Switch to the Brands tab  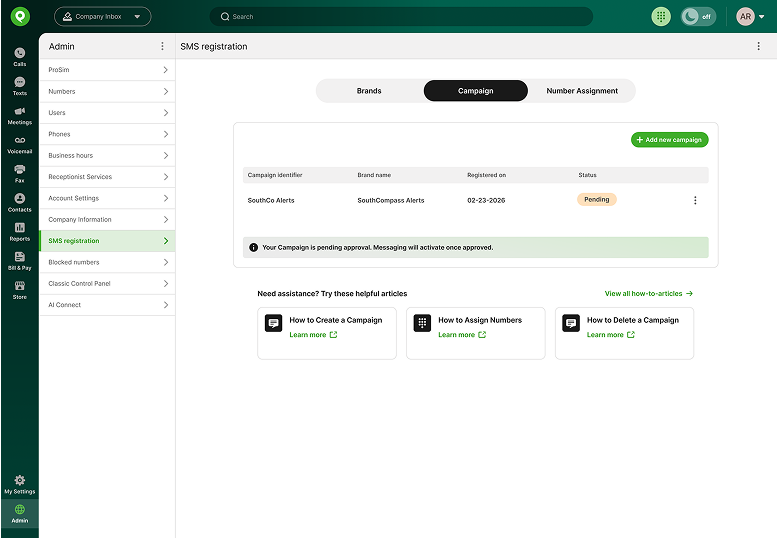coord(369,91)
